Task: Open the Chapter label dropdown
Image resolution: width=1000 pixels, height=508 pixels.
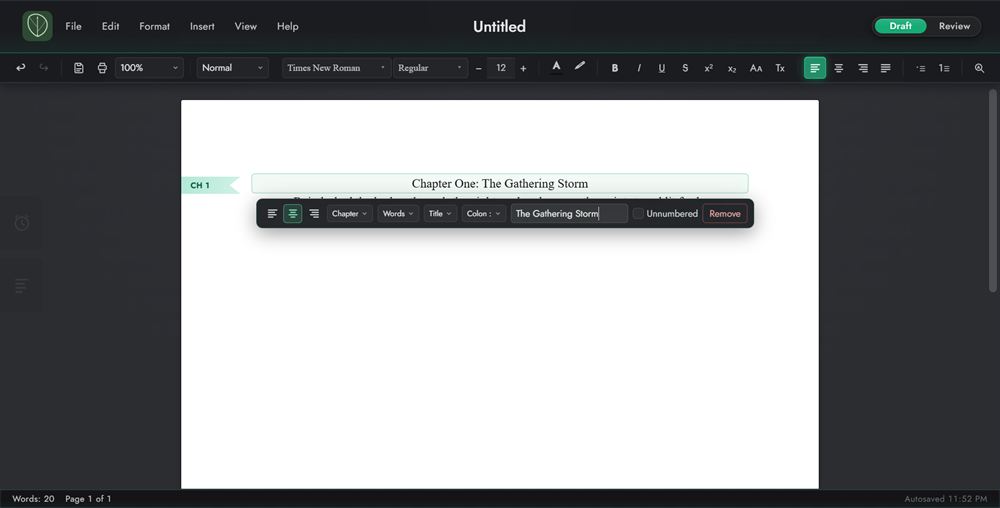Action: pos(349,214)
